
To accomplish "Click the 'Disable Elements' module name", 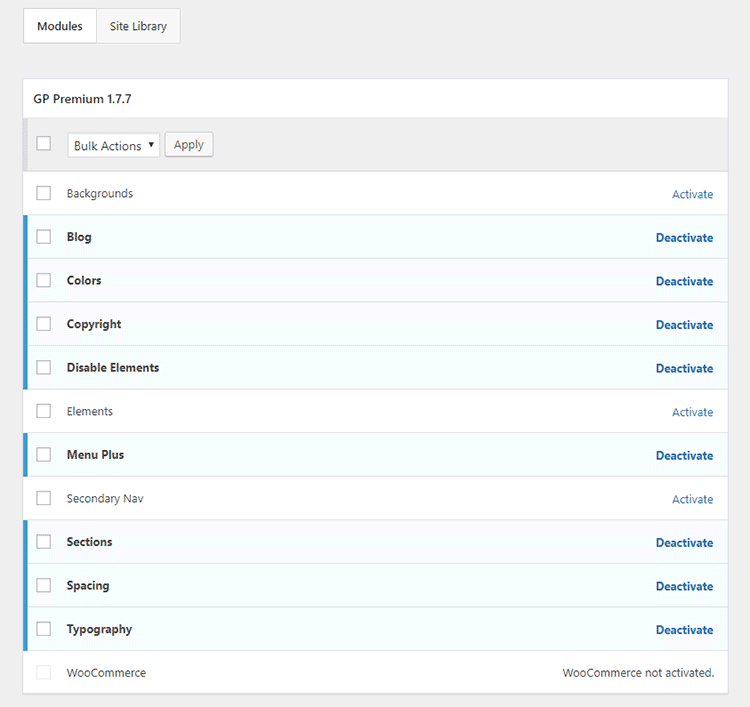I will point(112,367).
